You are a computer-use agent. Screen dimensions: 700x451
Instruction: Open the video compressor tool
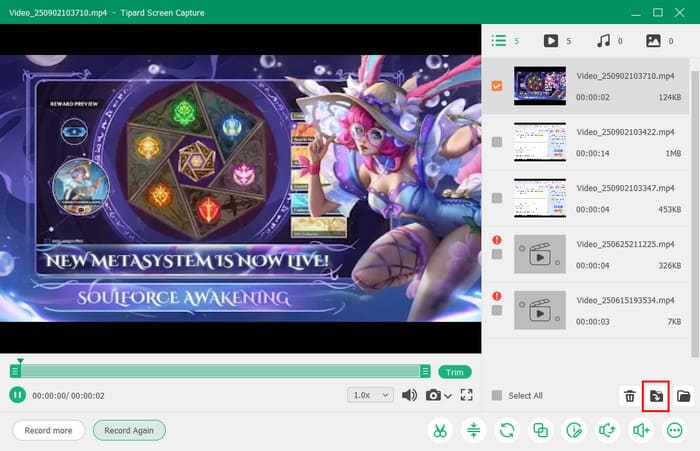point(474,430)
